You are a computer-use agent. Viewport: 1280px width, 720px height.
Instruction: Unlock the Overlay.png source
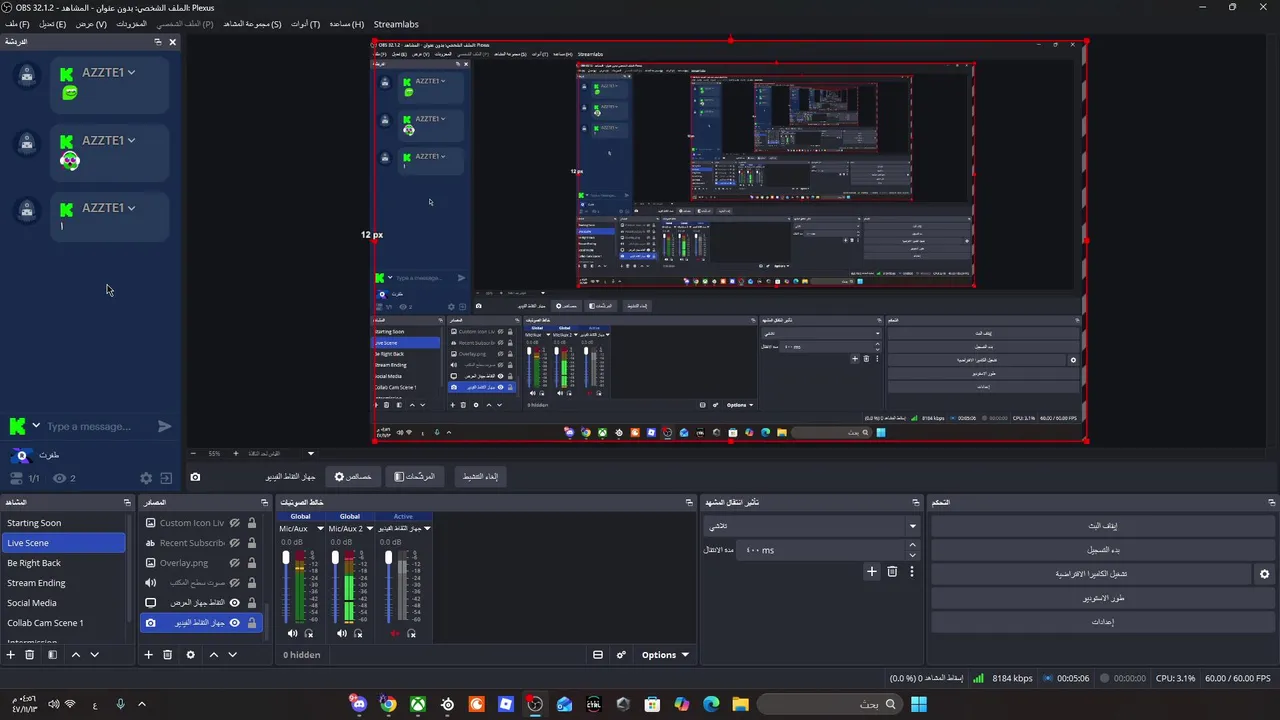[252, 563]
